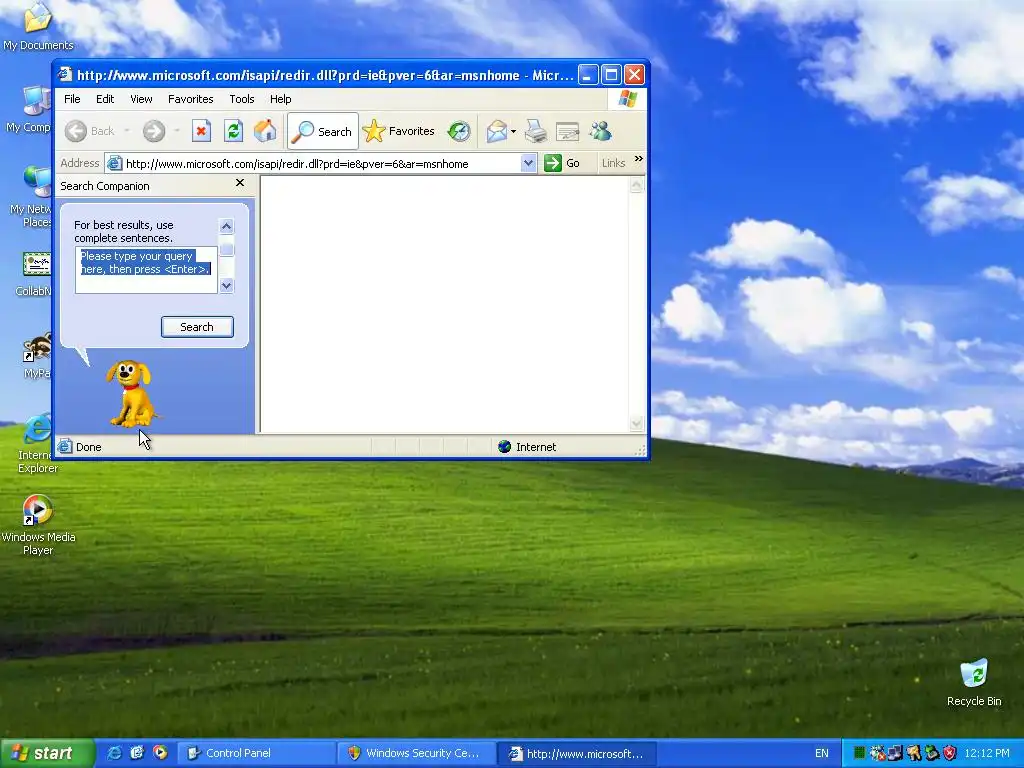This screenshot has height=768, width=1024.
Task: Open the View menu
Action: point(141,99)
